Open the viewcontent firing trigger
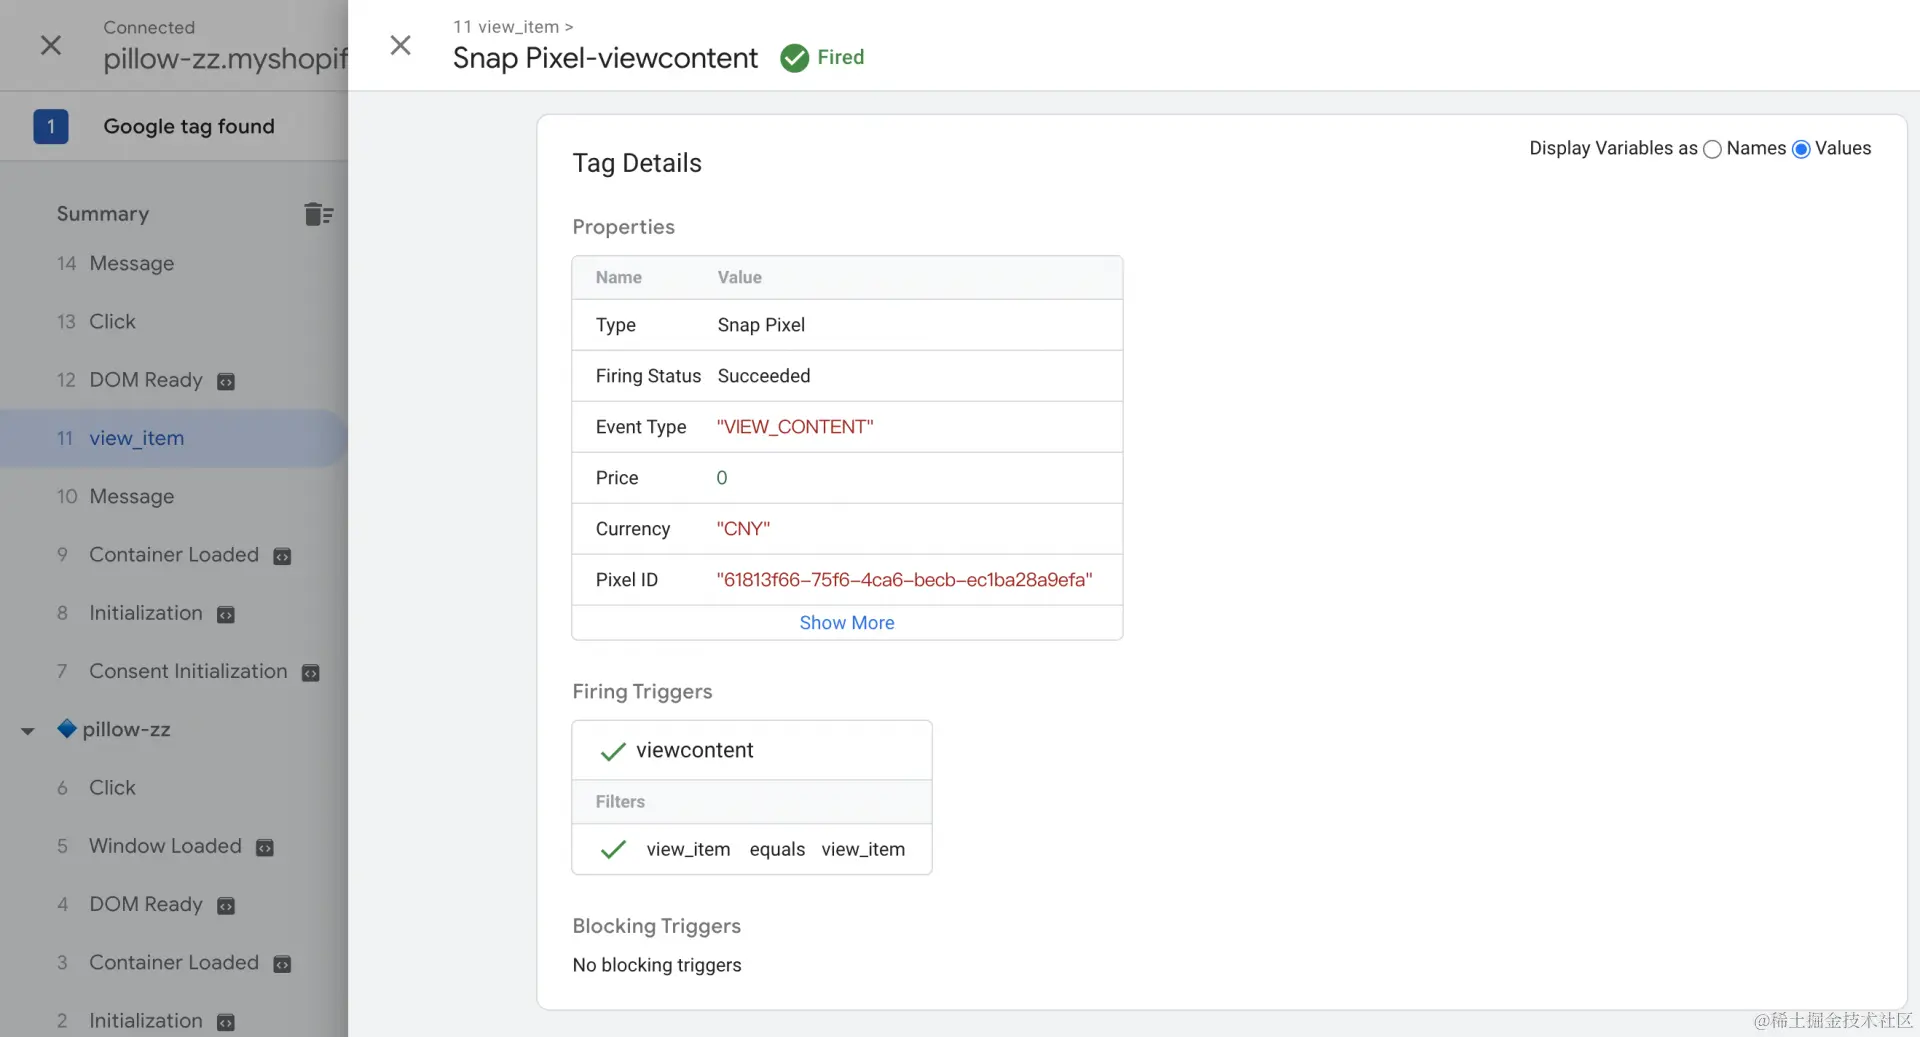Viewport: 1920px width, 1037px height. coord(694,750)
